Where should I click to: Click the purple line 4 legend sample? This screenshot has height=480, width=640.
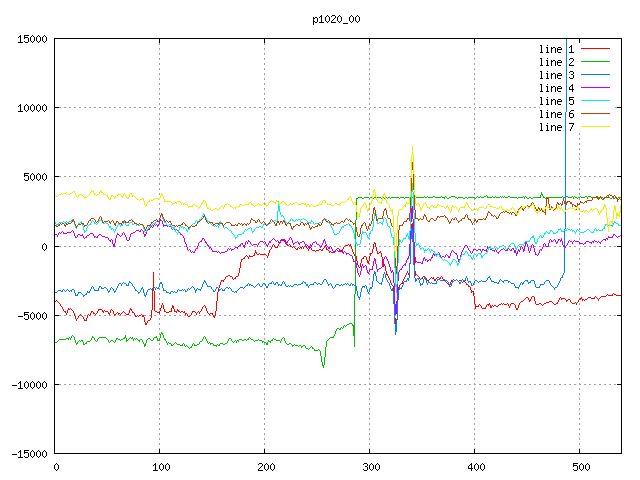(x=596, y=88)
